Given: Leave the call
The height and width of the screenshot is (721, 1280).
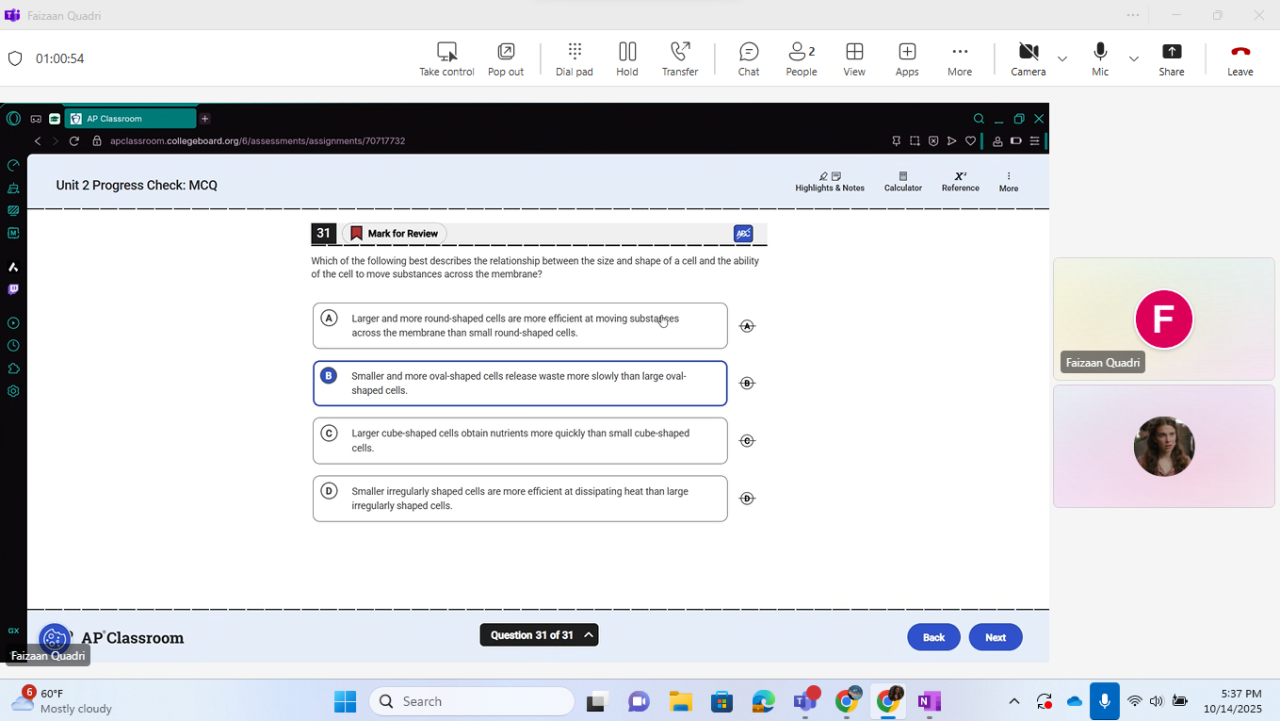Looking at the screenshot, I should tap(1240, 58).
